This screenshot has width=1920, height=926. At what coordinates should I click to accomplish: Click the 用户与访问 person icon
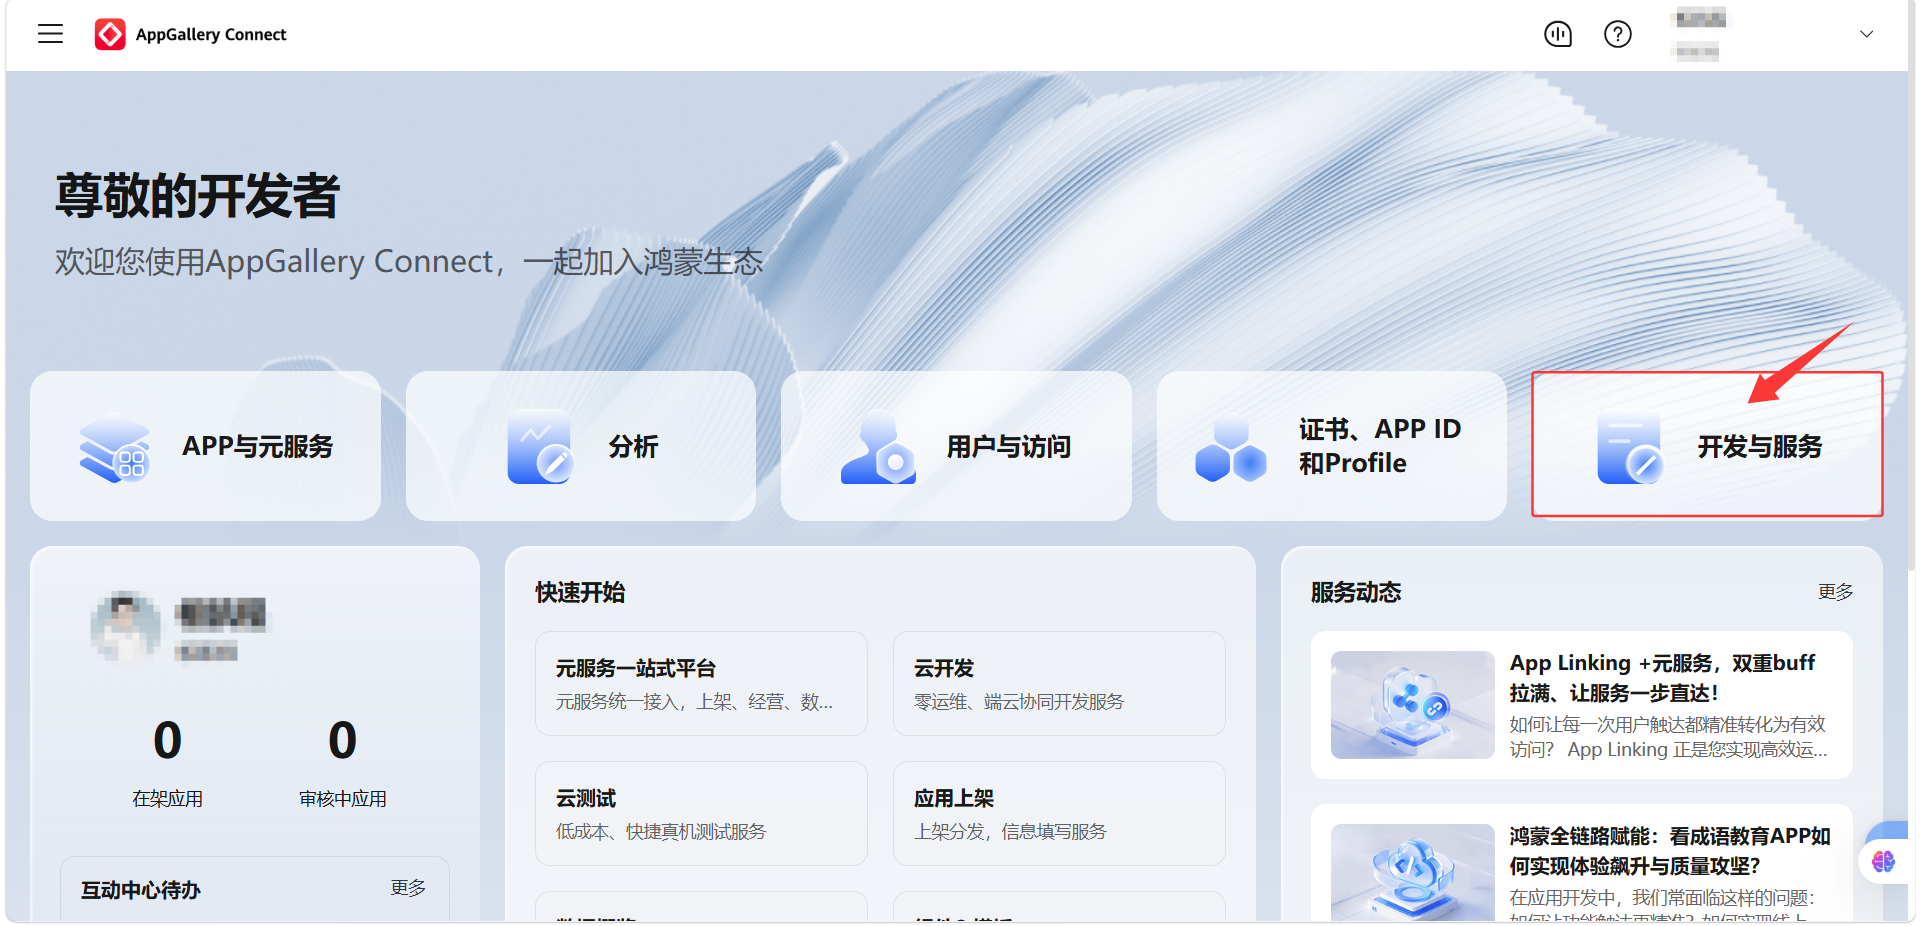(x=878, y=447)
